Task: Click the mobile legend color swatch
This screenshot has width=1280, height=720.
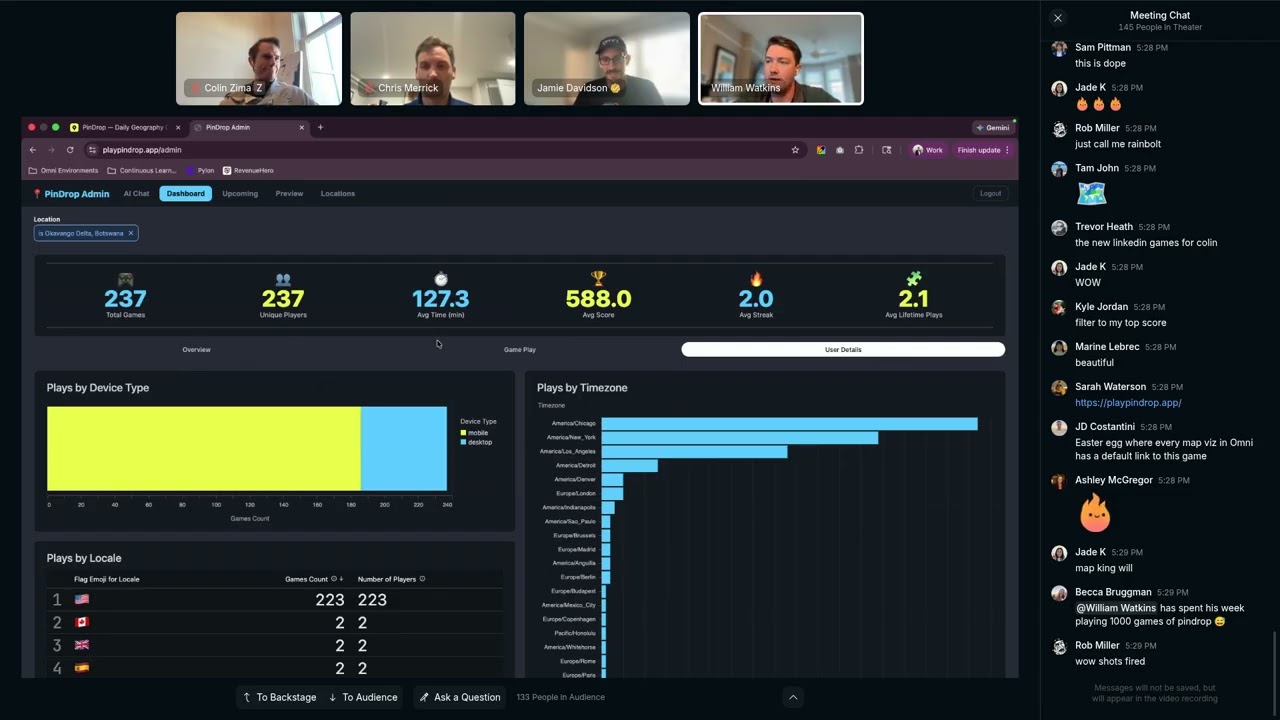Action: pos(463,433)
